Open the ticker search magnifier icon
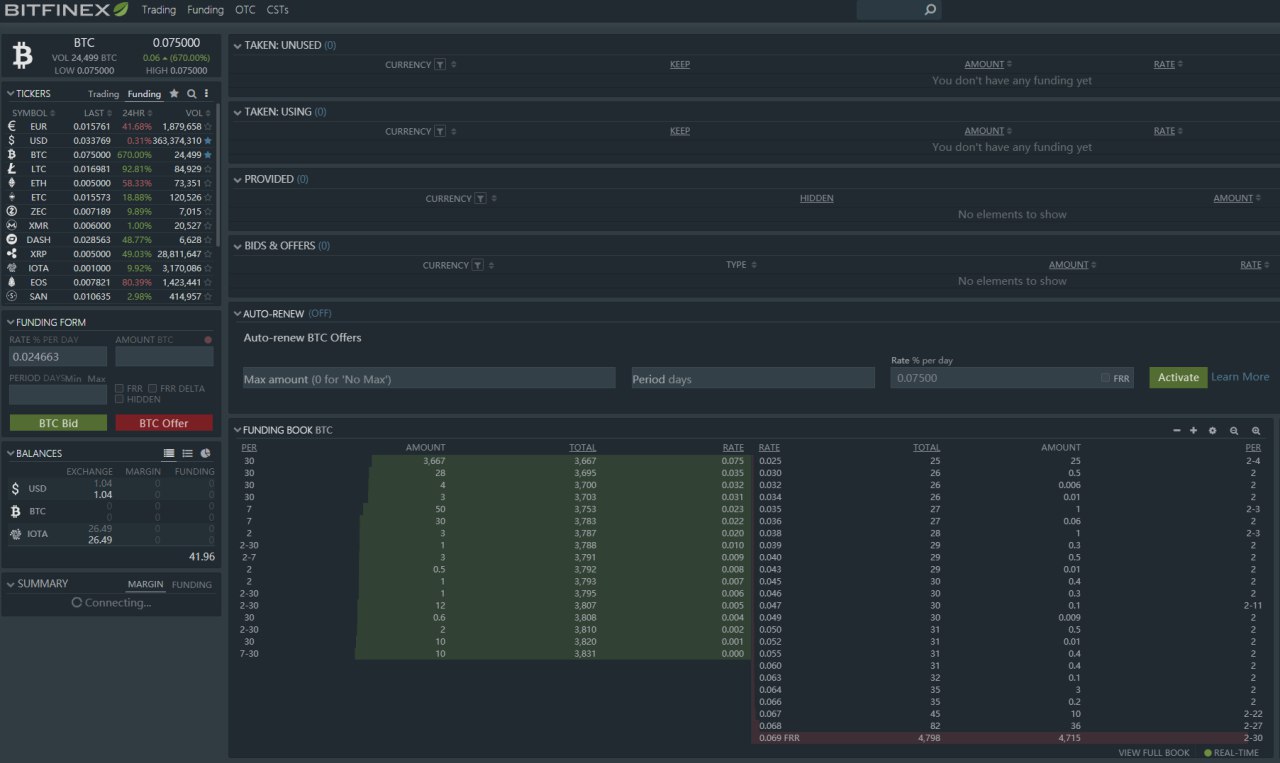Image resolution: width=1280 pixels, height=763 pixels. point(192,94)
